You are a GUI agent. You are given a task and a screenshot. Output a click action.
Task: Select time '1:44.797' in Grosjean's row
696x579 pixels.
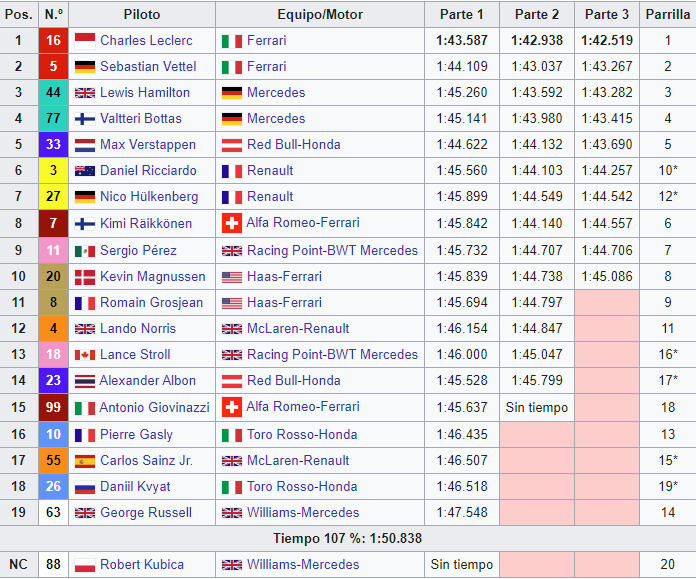coord(537,302)
